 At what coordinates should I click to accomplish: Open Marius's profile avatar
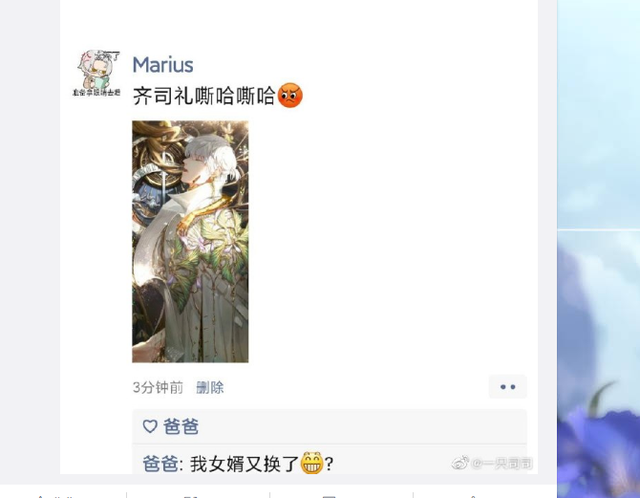[x=97, y=73]
